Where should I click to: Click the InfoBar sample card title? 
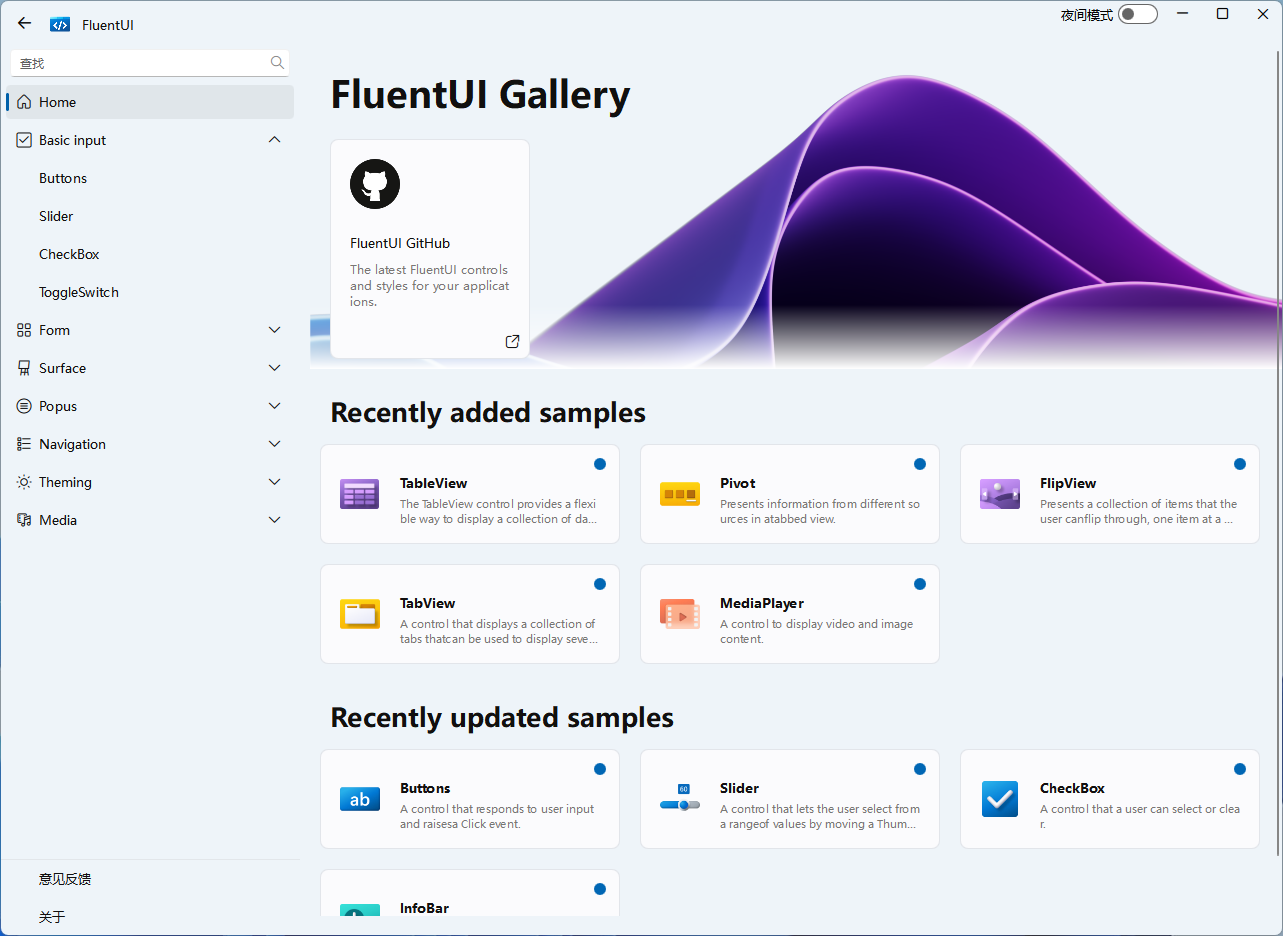[x=424, y=908]
